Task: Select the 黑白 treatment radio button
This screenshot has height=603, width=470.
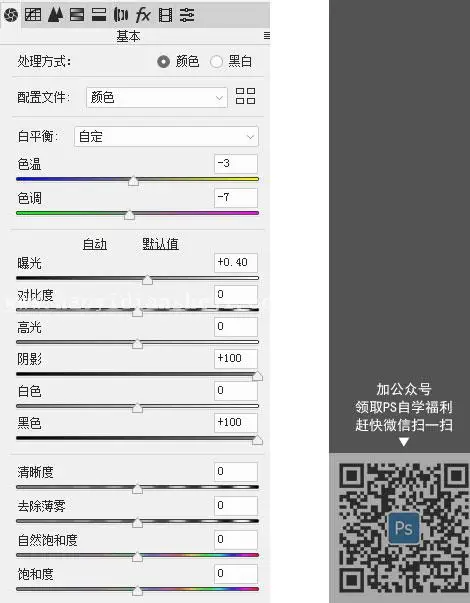Action: [x=216, y=62]
